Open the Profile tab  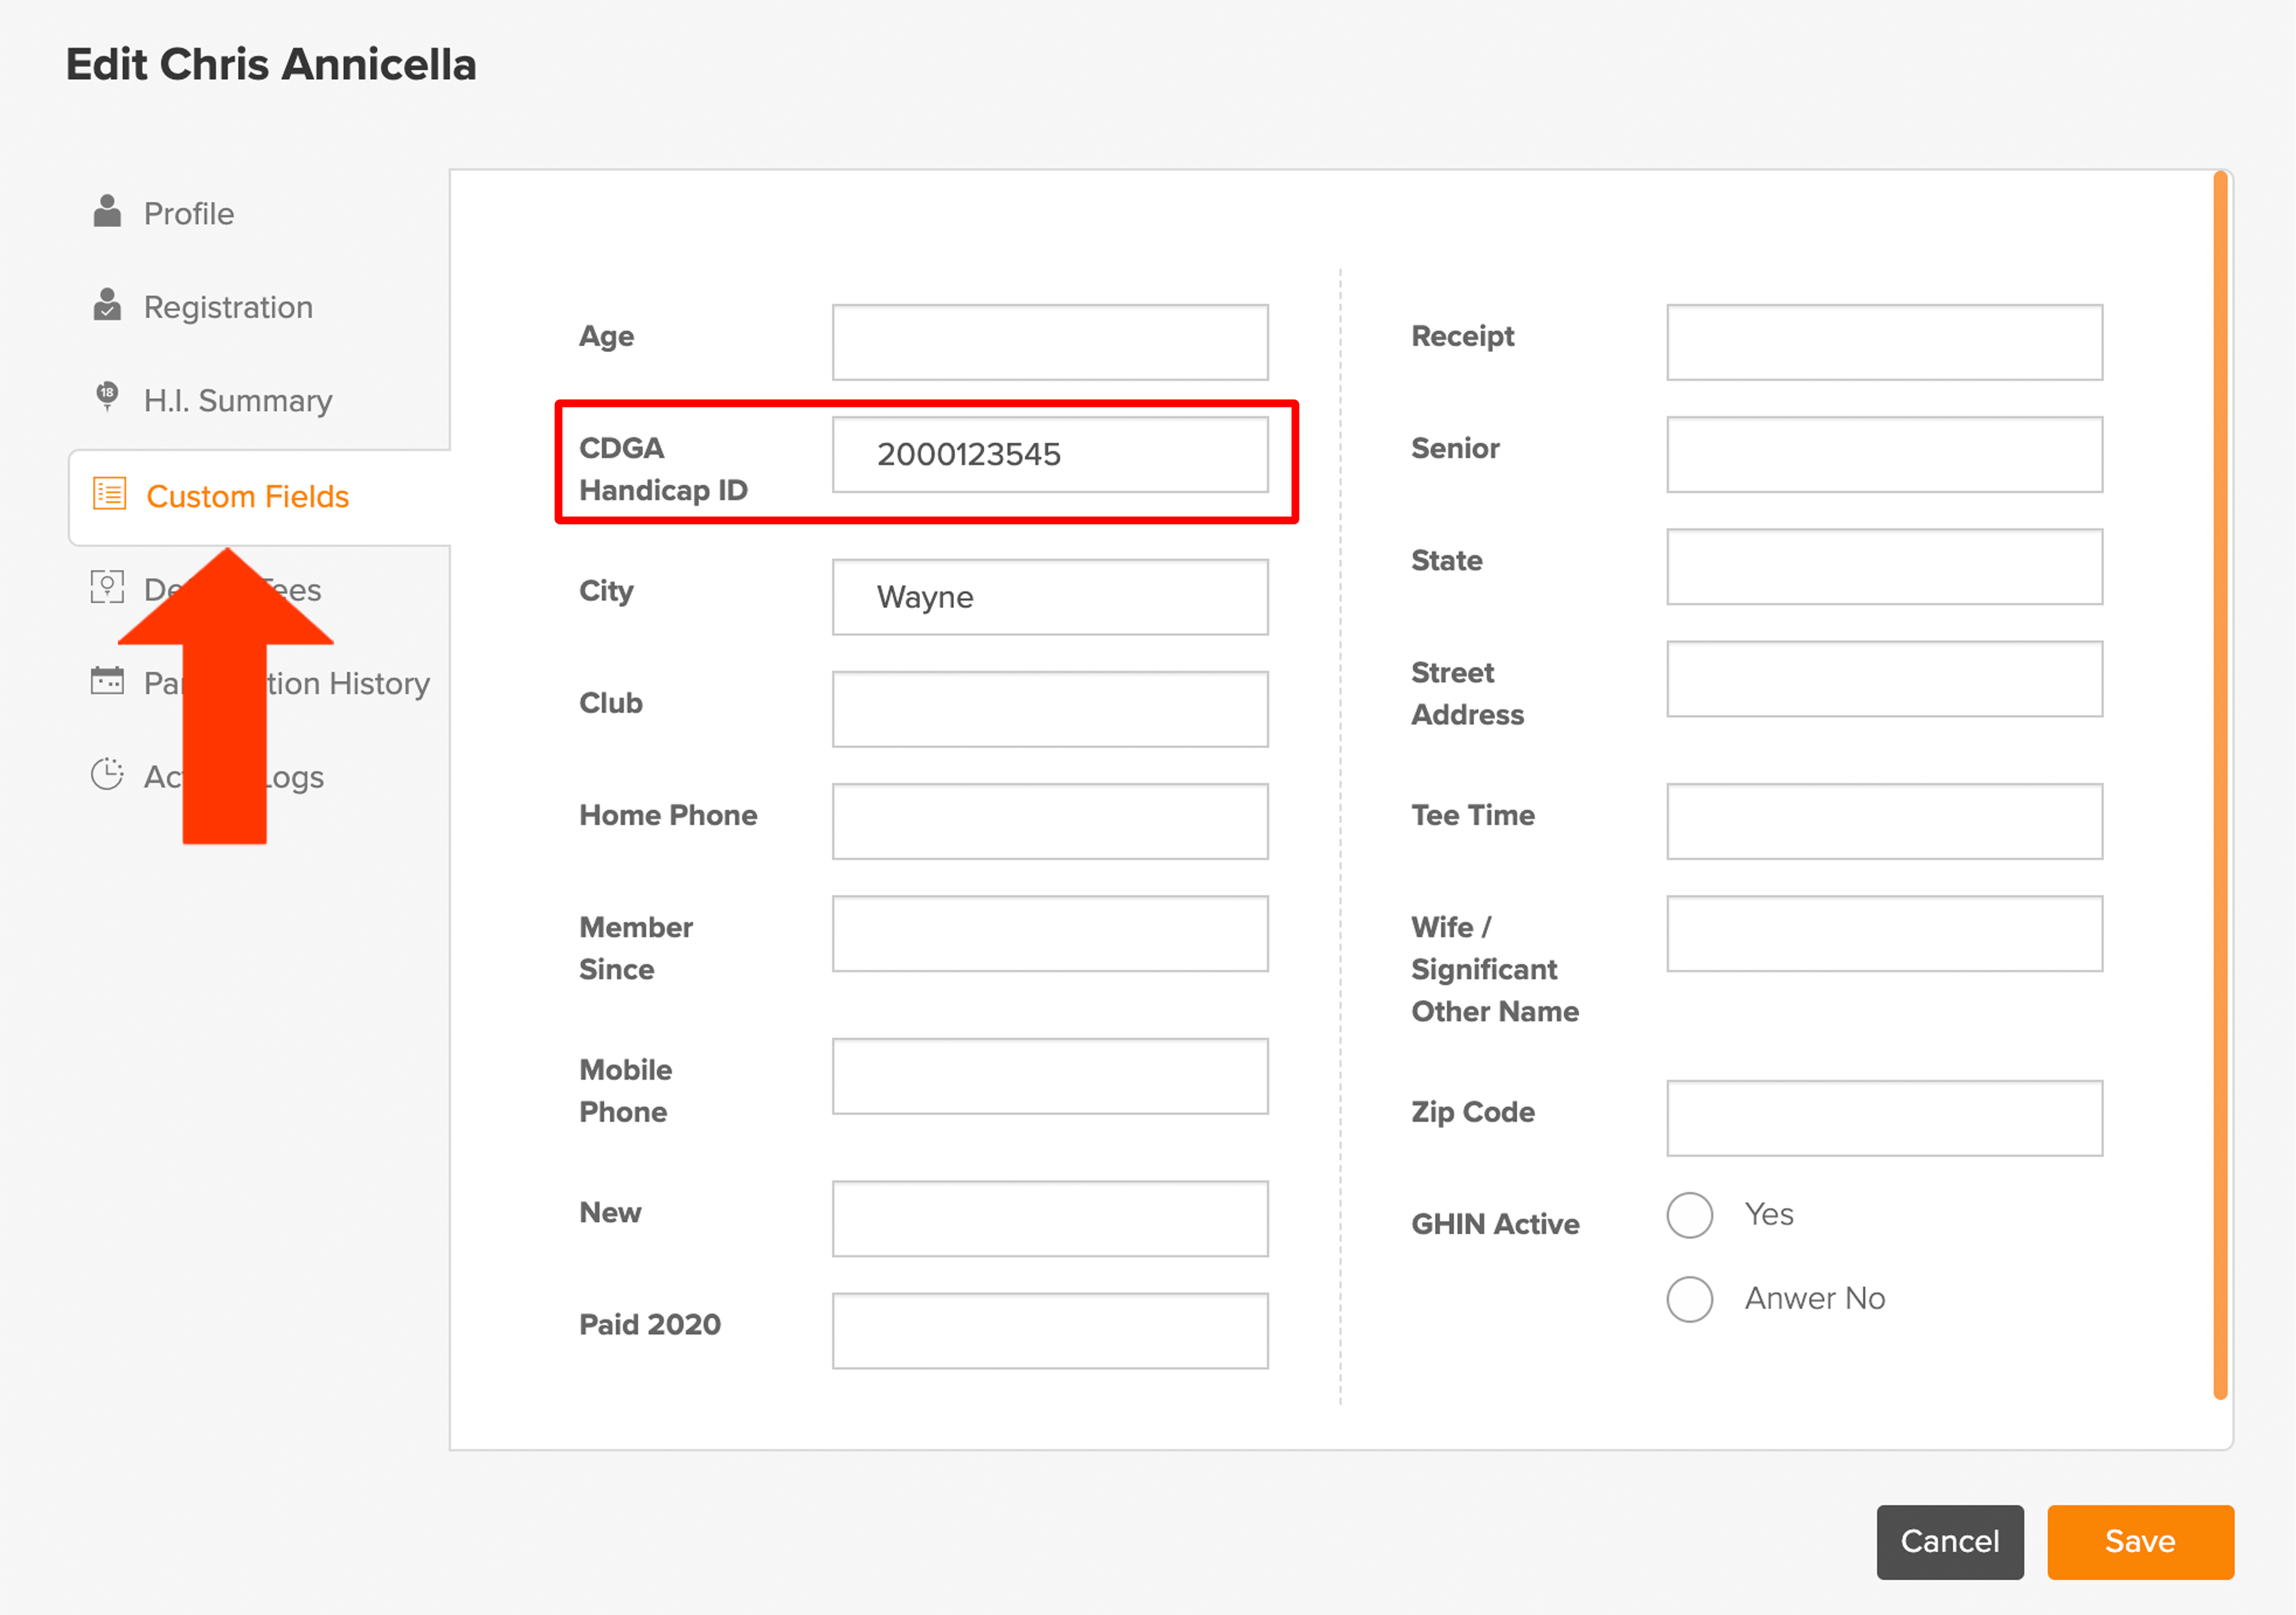point(188,213)
